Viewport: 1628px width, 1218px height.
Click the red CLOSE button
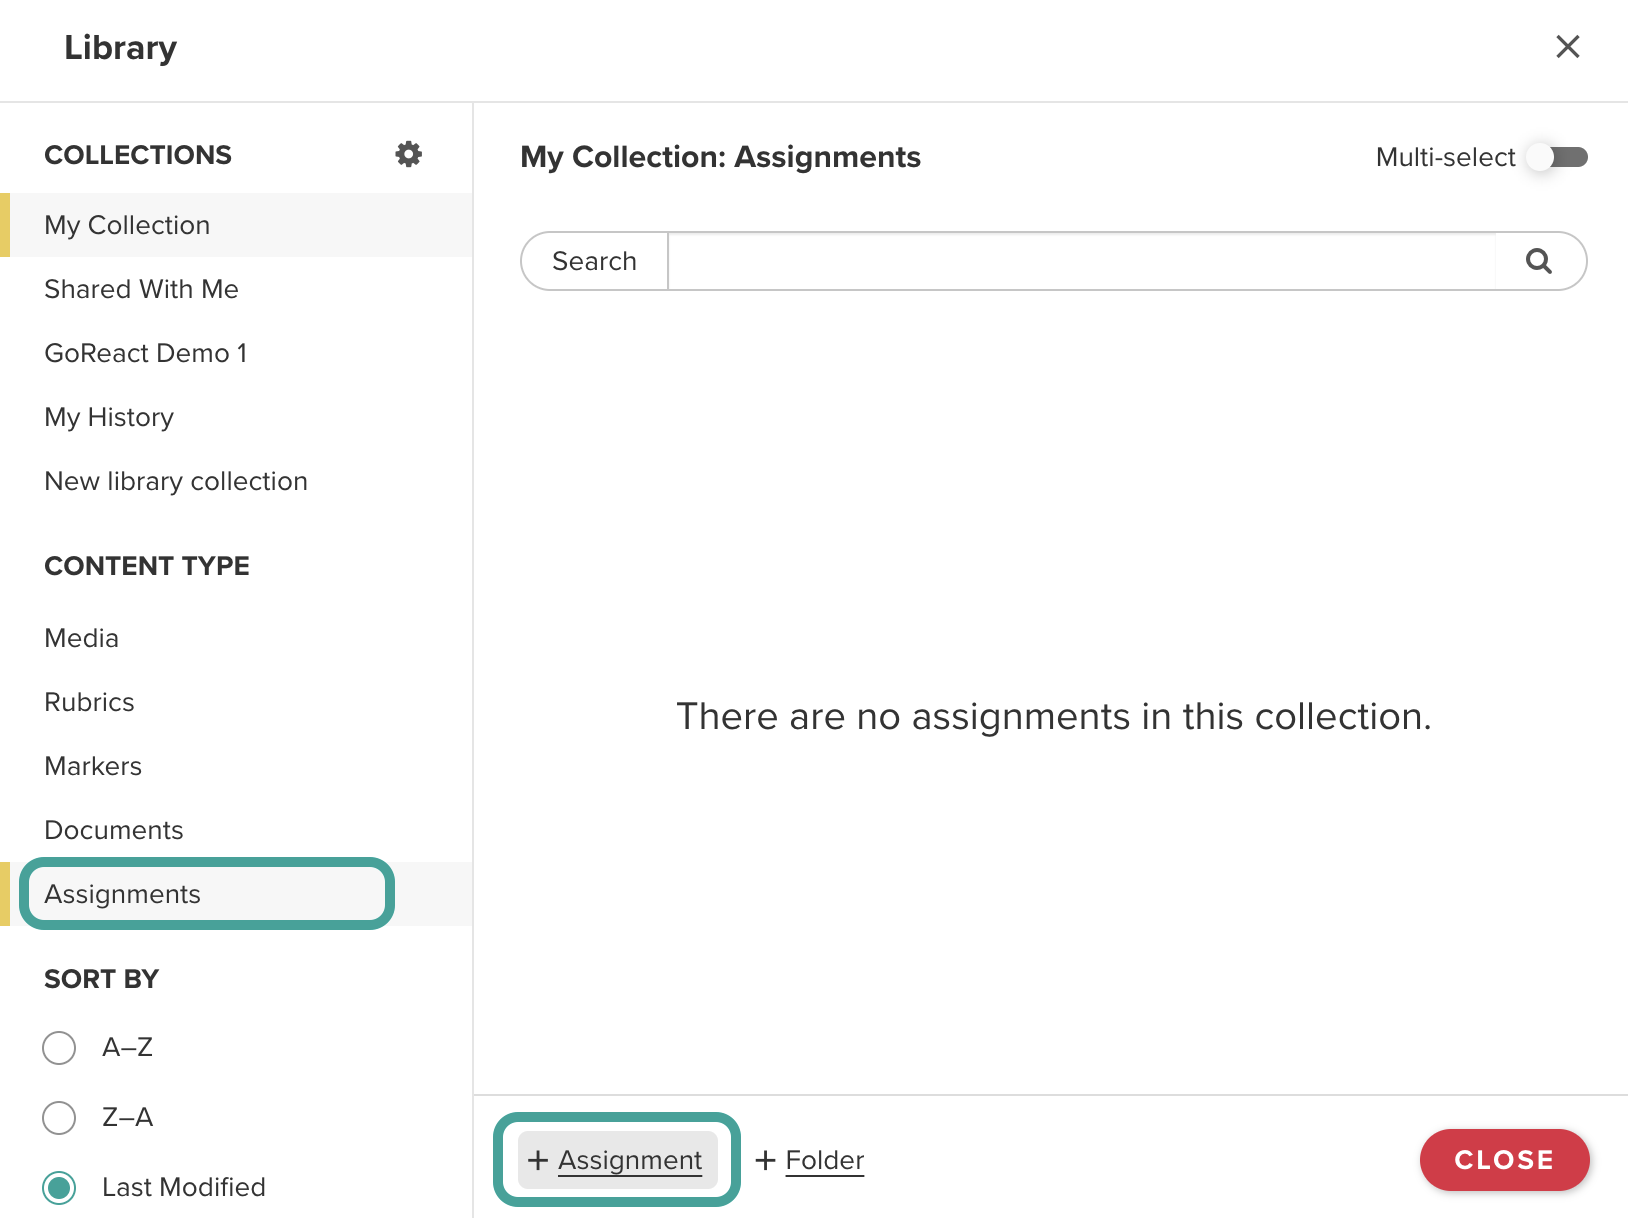click(x=1504, y=1160)
